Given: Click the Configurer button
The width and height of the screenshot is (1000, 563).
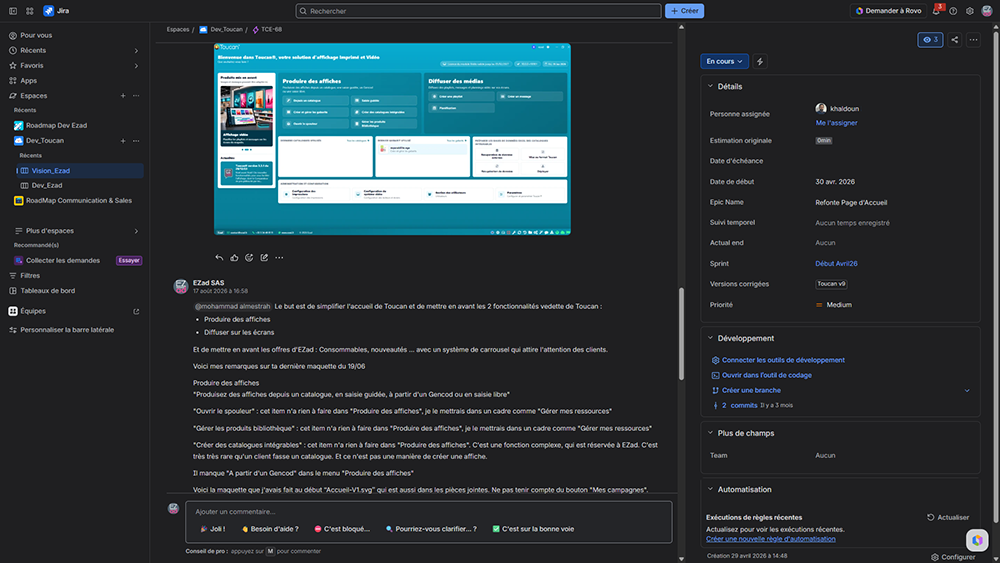Looking at the screenshot, I should click(953, 557).
